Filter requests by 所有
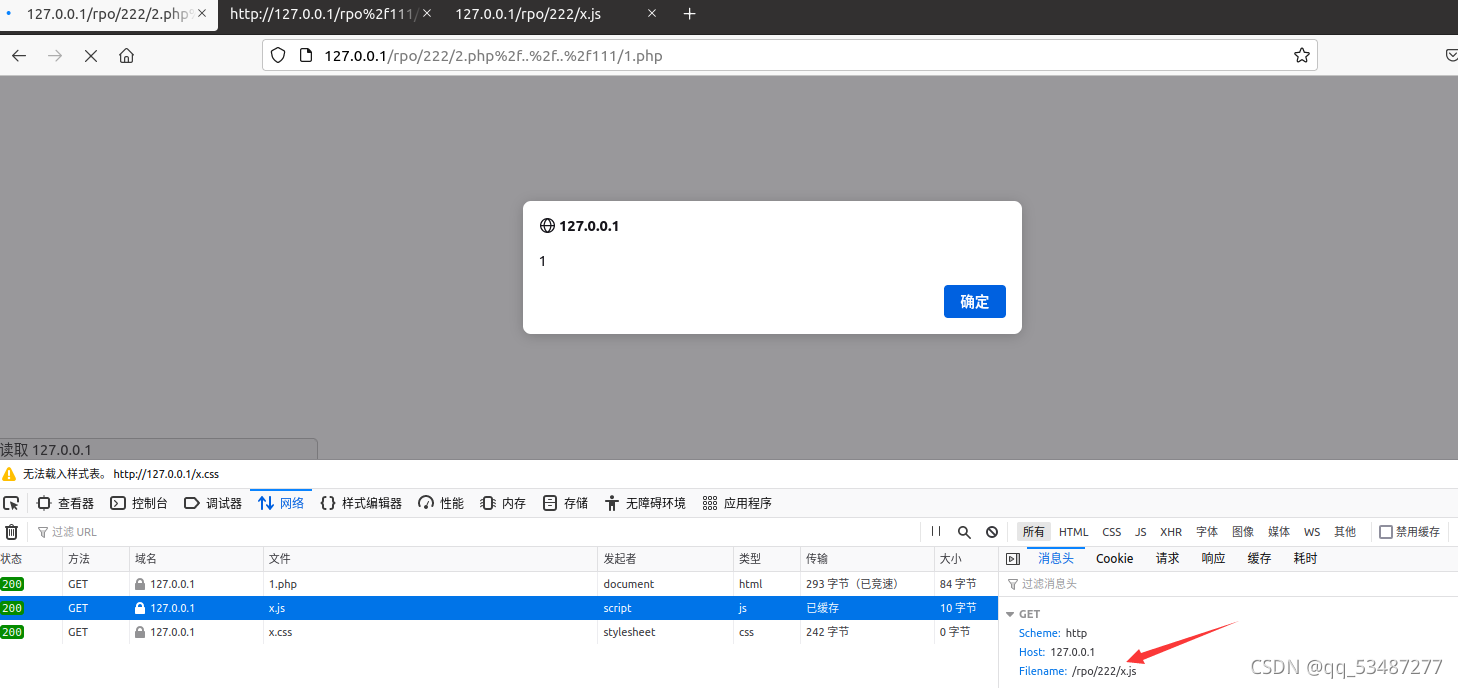The height and width of the screenshot is (688, 1458). point(1034,532)
